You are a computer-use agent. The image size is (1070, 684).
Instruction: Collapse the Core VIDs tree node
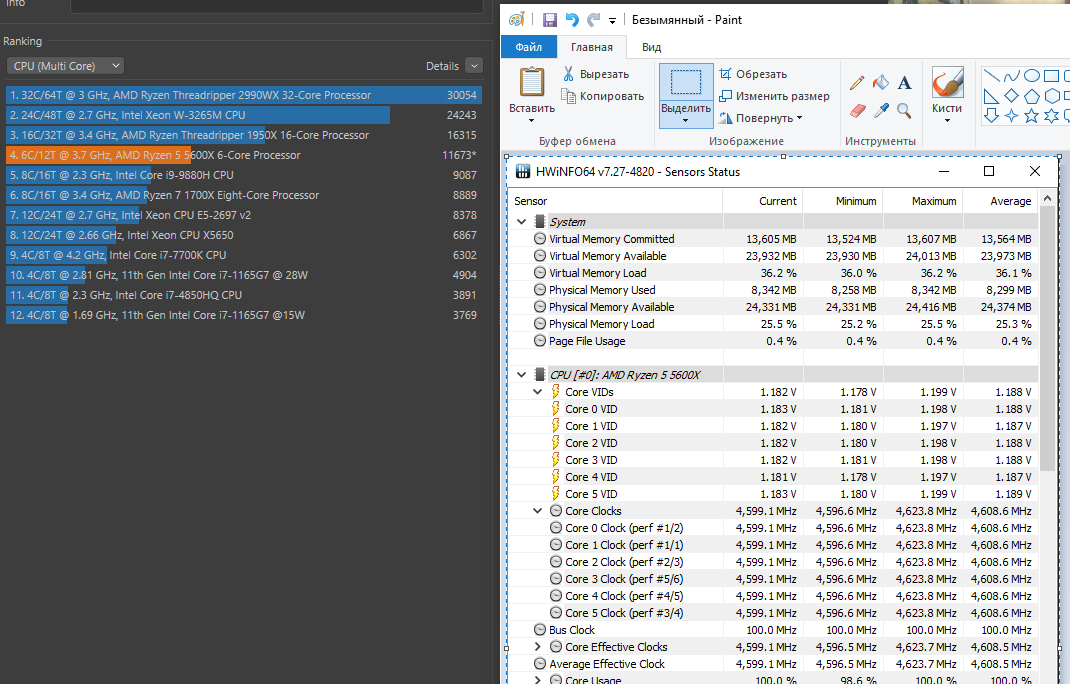538,392
